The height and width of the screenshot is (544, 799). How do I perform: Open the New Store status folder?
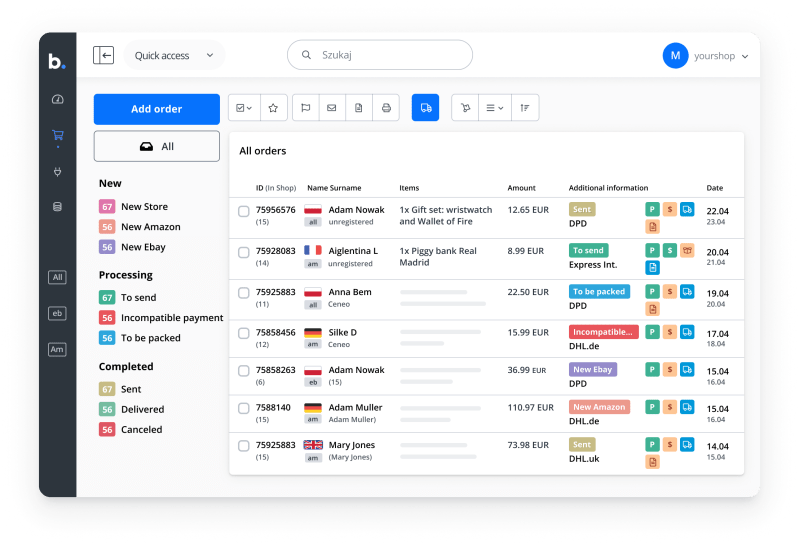134,206
